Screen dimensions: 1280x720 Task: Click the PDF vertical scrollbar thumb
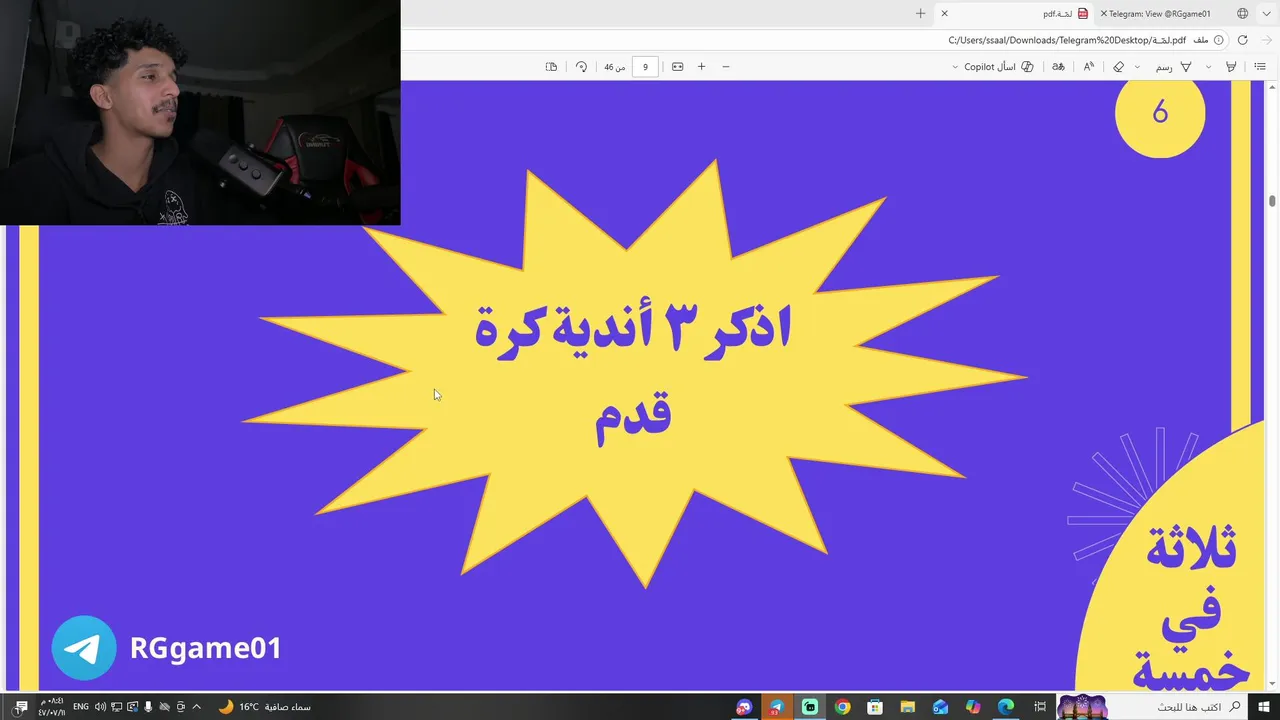click(x=1272, y=200)
